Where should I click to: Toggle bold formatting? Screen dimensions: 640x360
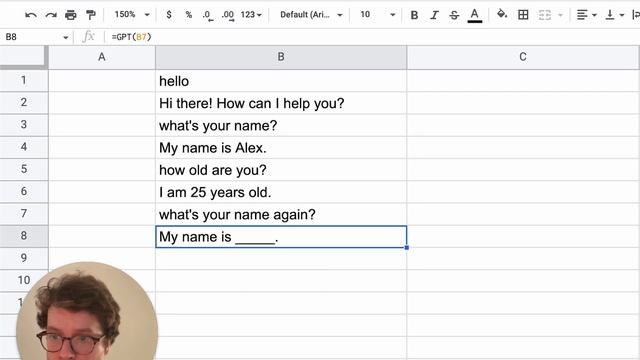414,15
